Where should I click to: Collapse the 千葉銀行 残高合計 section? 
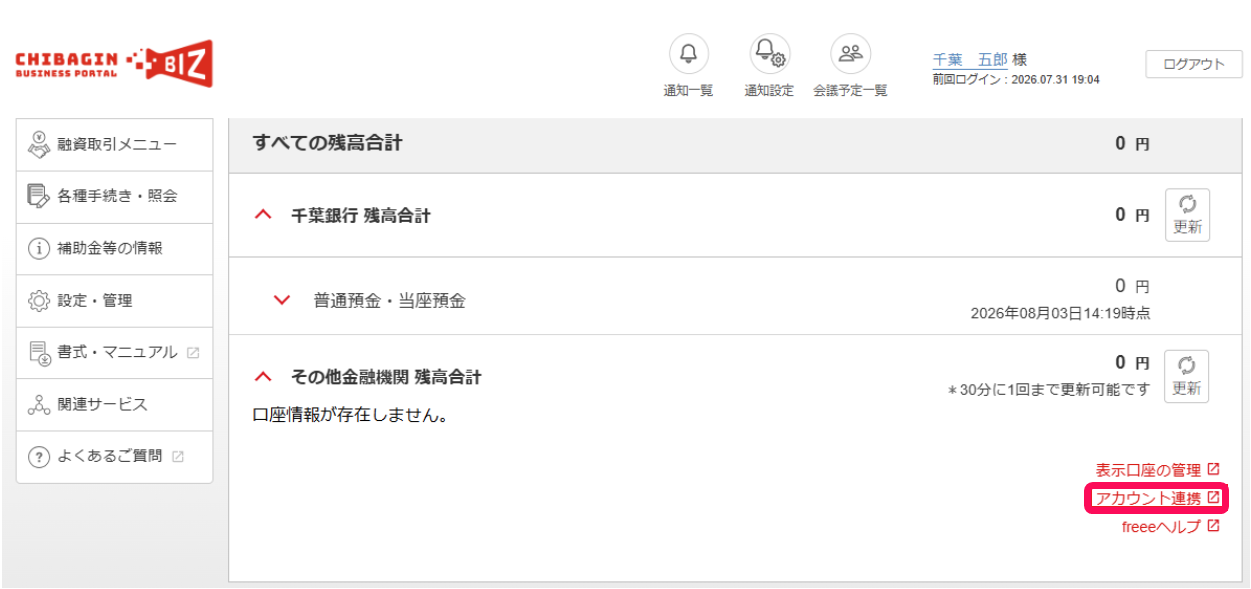(263, 215)
